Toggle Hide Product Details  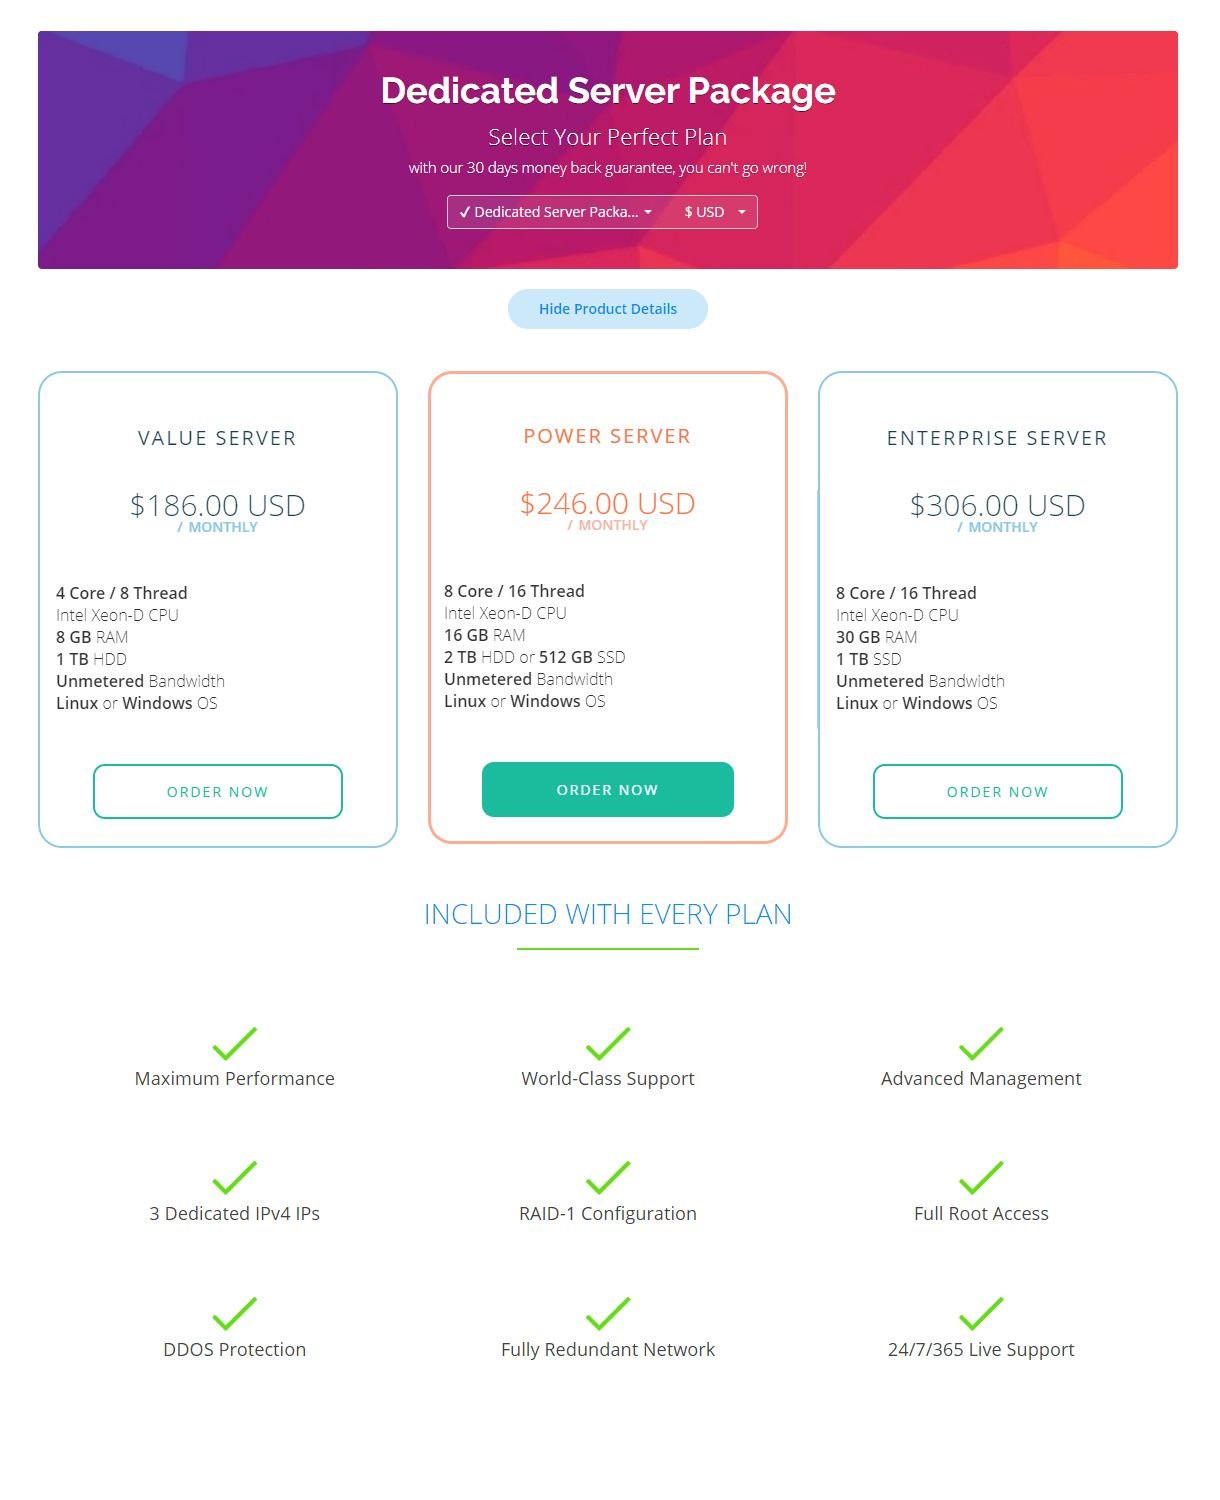pyautogui.click(x=608, y=309)
